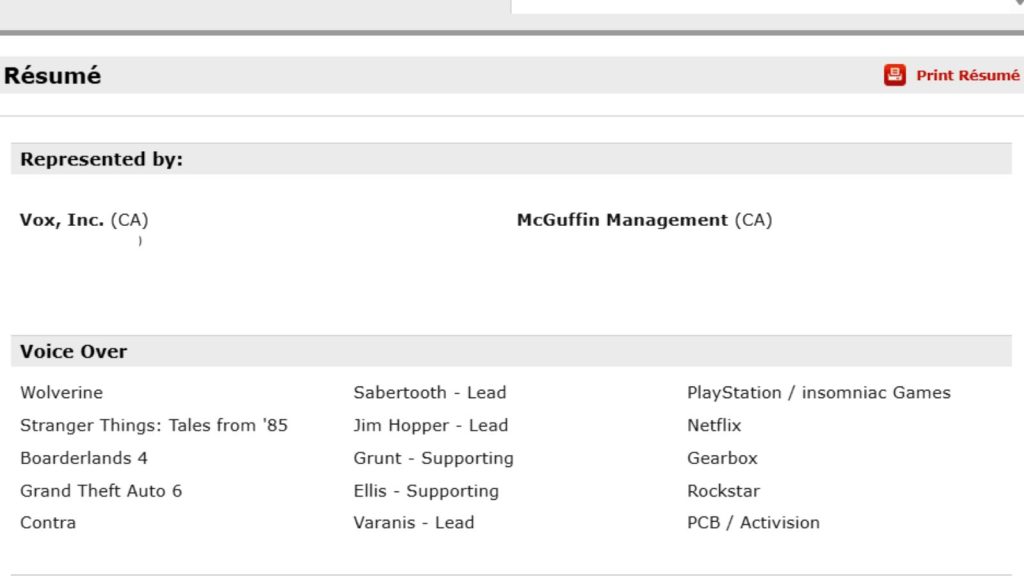Screen dimensions: 1024x576
Task: Click PlayStation / insomniac Games studio text
Action: (x=819, y=392)
